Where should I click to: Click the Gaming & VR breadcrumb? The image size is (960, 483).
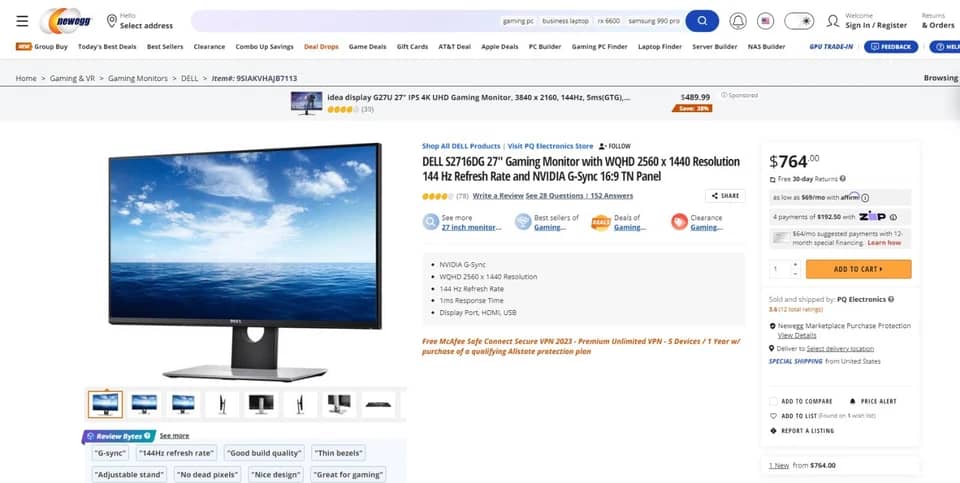(72, 78)
